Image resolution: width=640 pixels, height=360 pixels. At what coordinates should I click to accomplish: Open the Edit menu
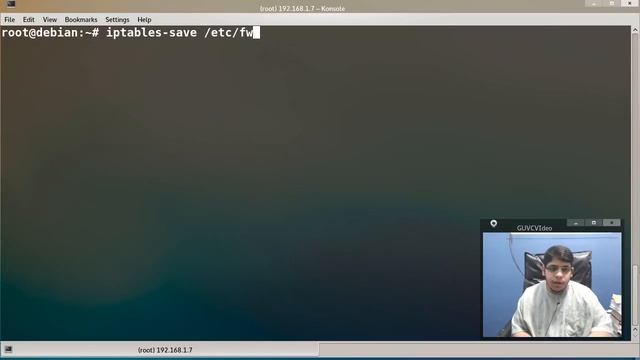29,20
